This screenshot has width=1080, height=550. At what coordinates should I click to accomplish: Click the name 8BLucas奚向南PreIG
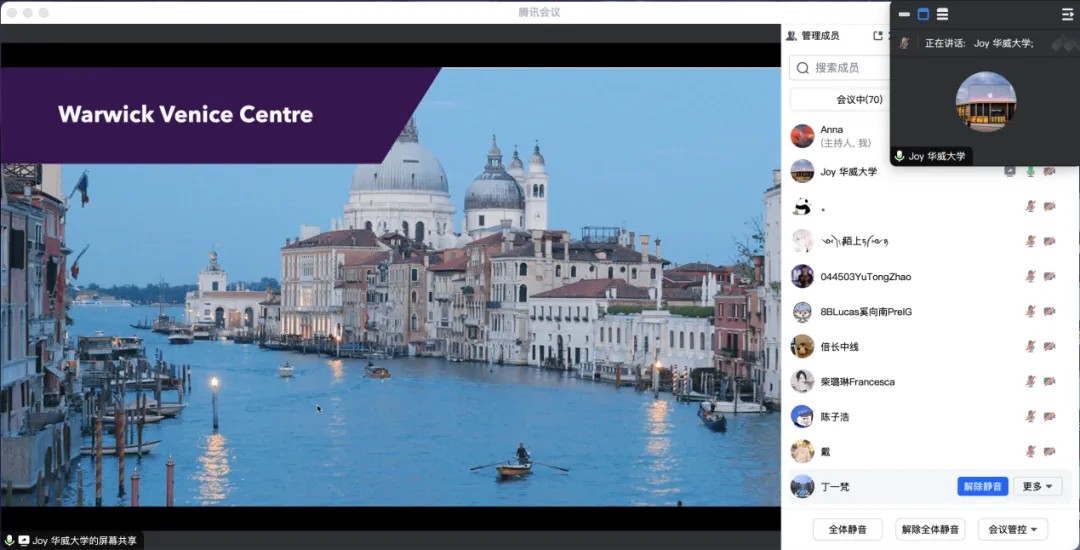[866, 312]
